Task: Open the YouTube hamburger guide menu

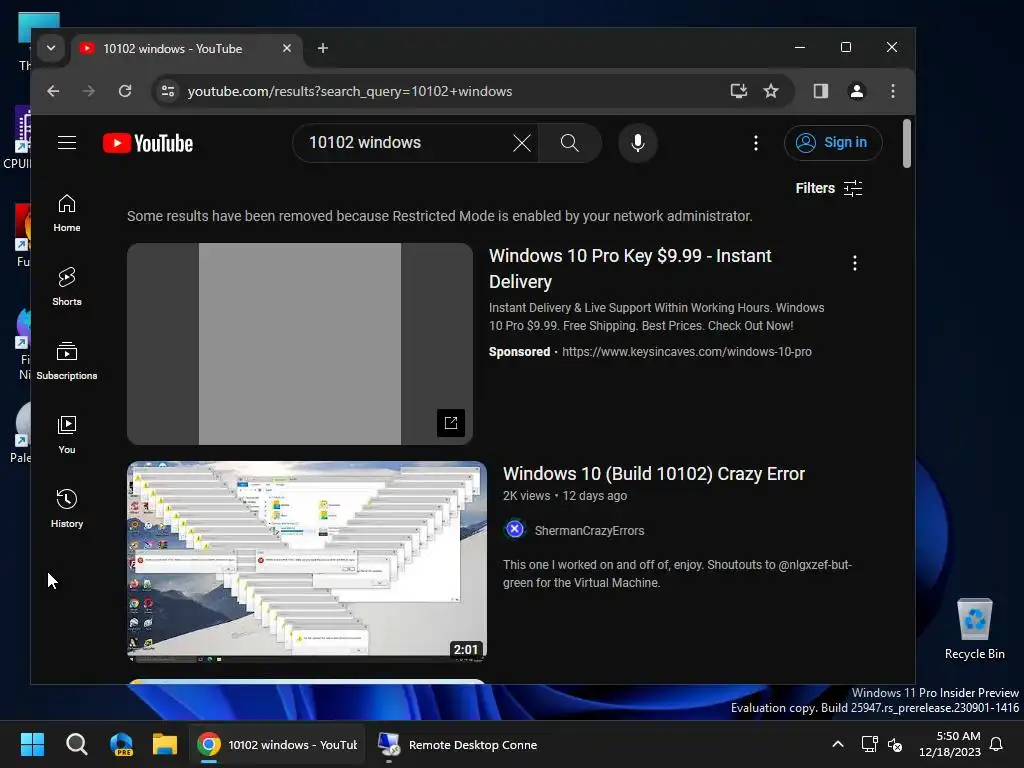Action: click(x=67, y=142)
